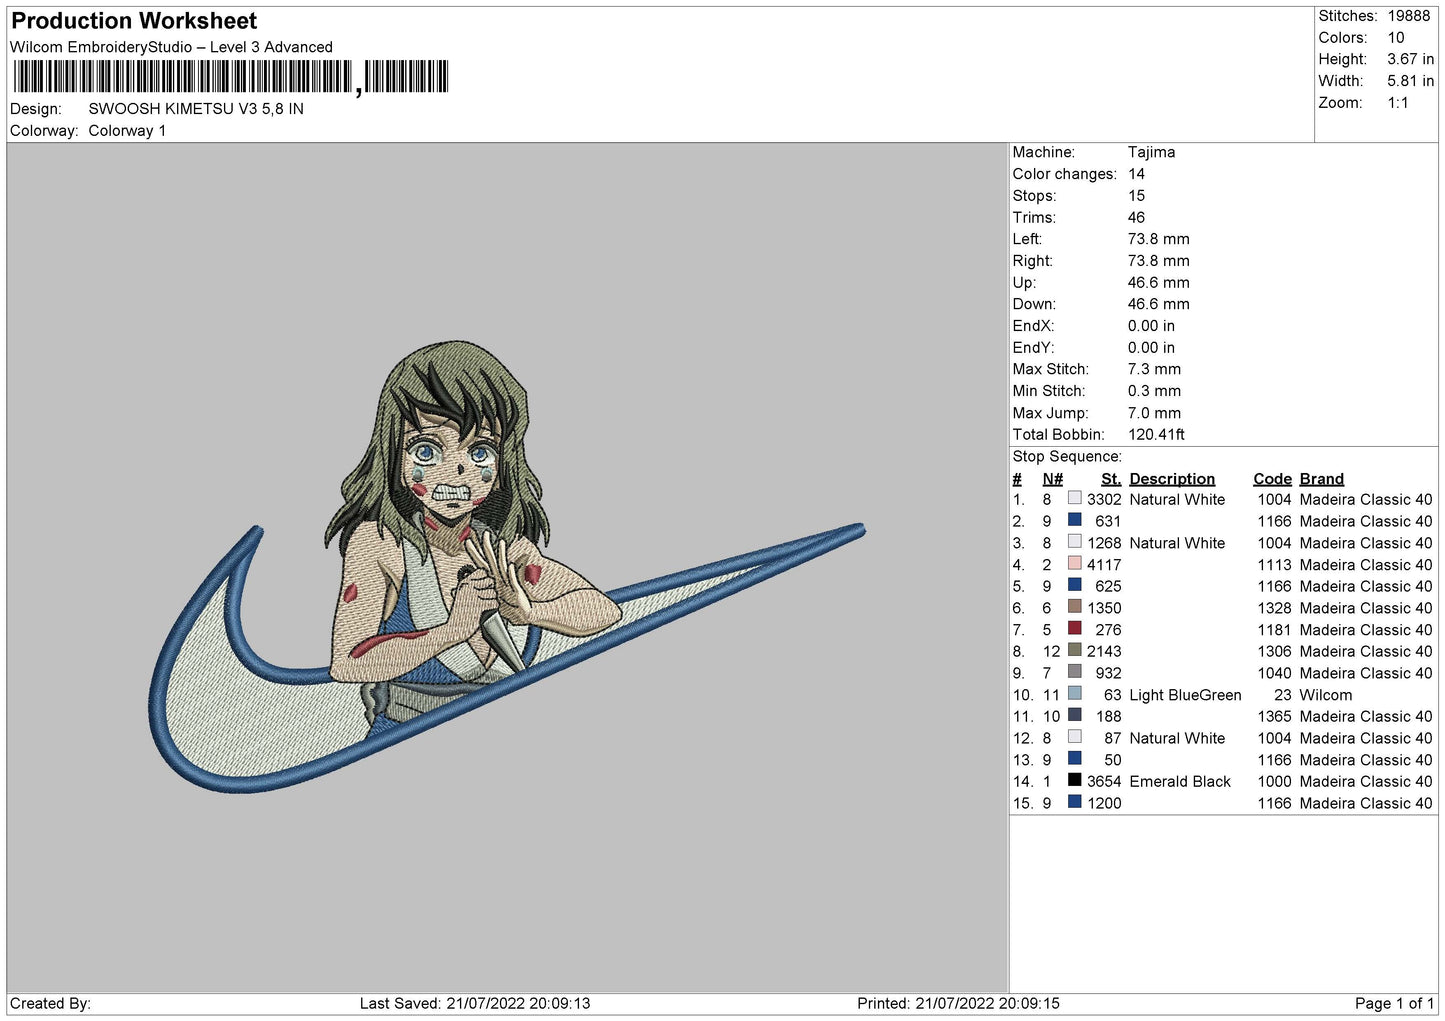Viewport: 1445px width, 1021px height.
Task: Click the Height value 3.67 in
Action: point(1410,59)
